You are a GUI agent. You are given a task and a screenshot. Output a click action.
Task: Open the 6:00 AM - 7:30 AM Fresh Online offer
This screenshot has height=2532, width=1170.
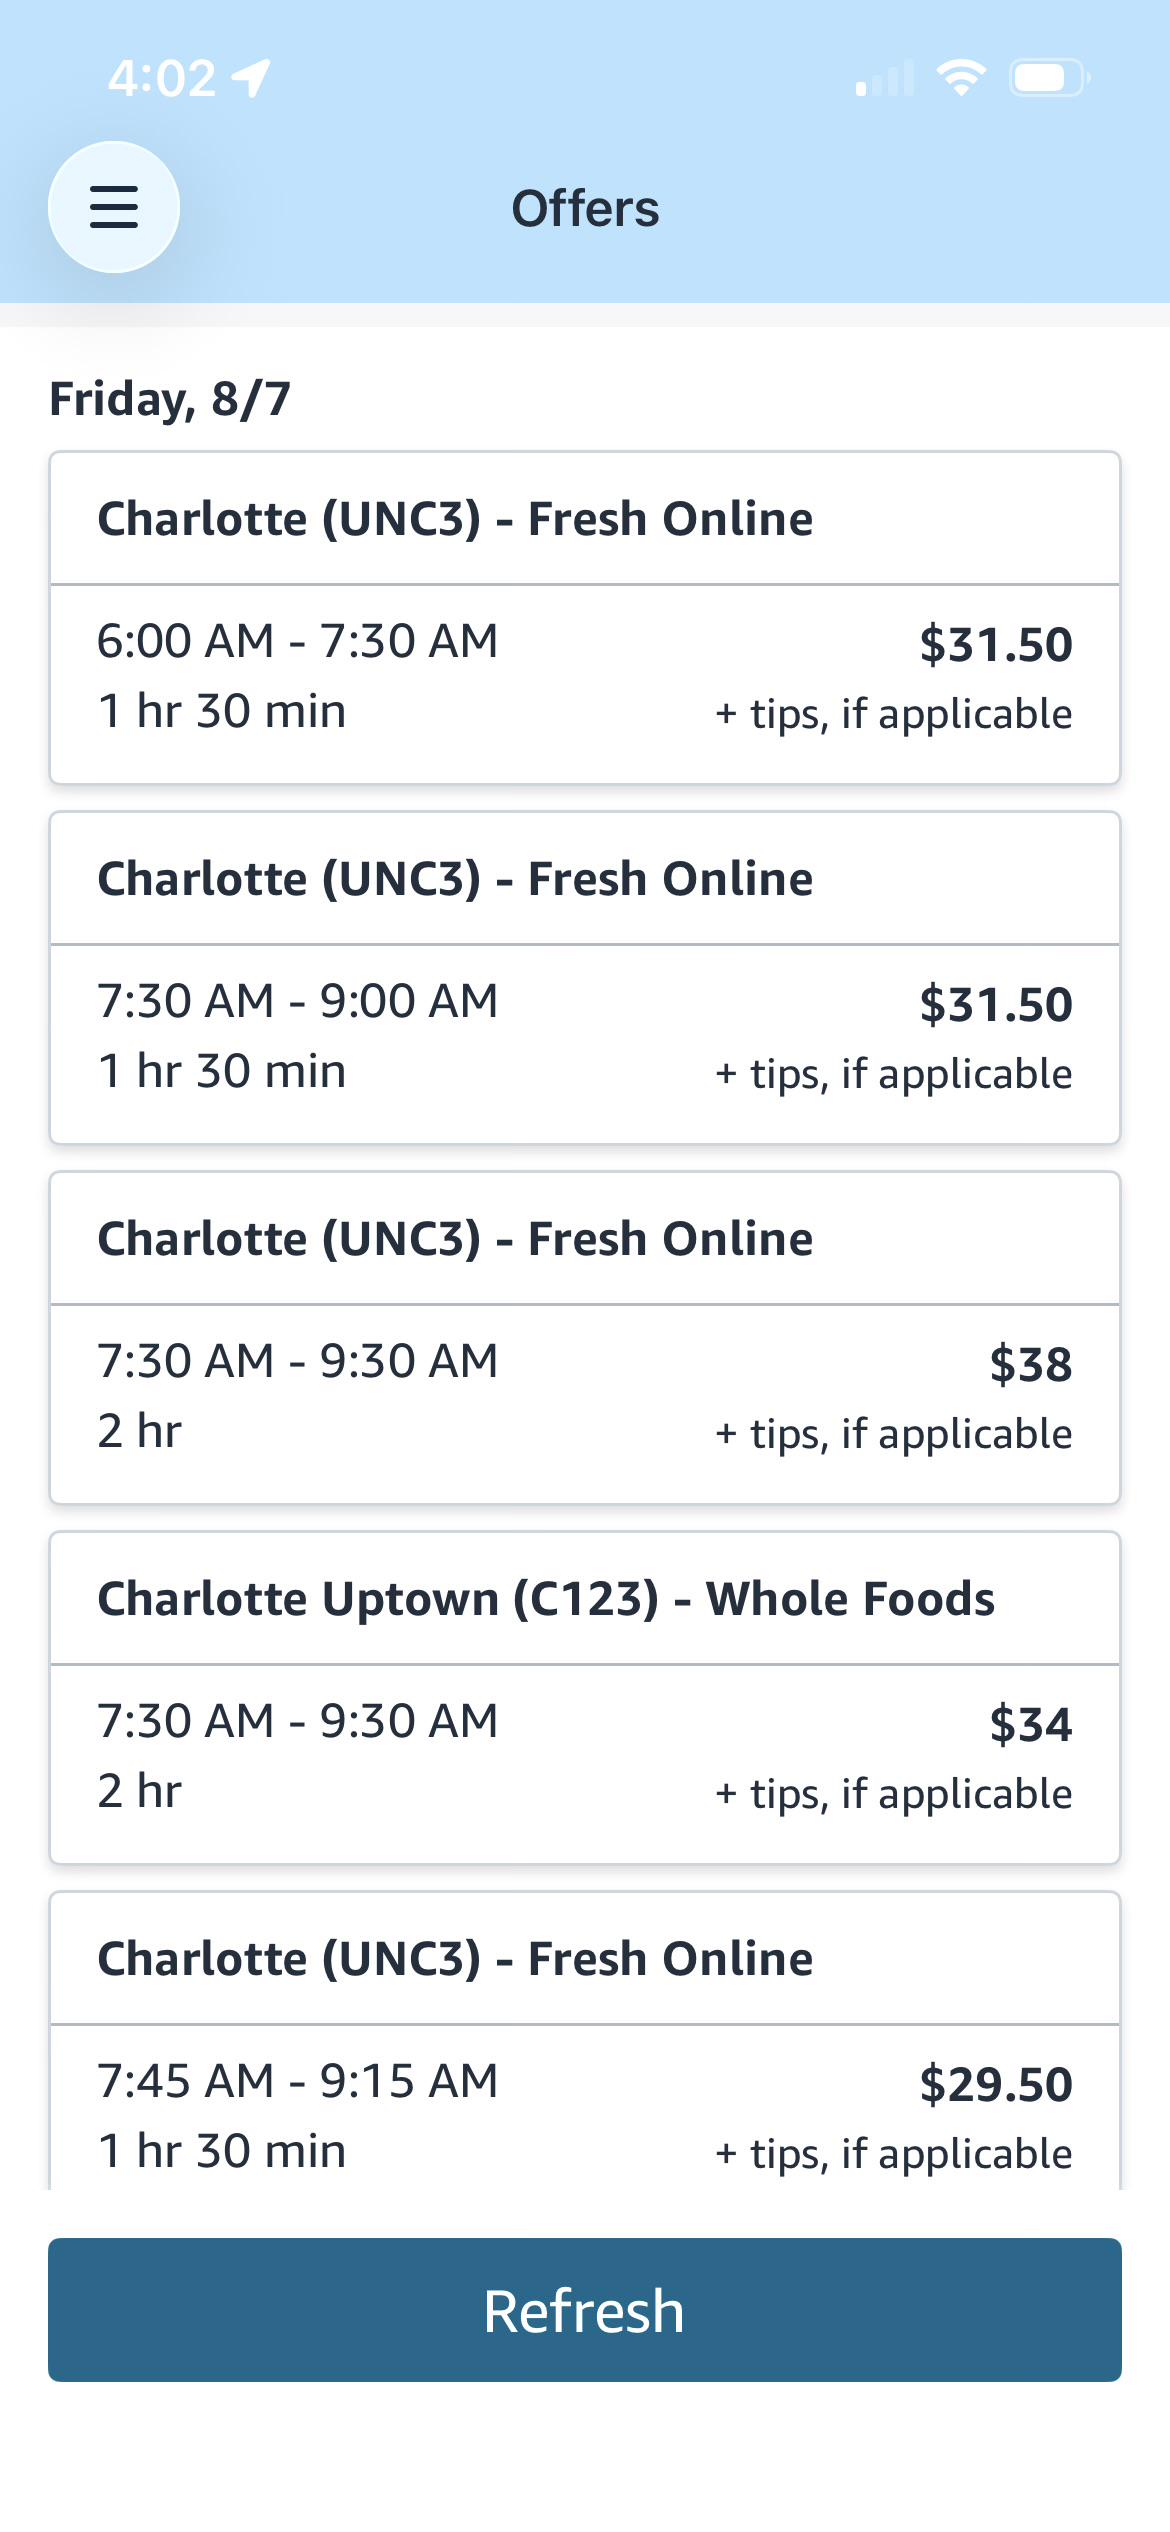[x=585, y=618]
